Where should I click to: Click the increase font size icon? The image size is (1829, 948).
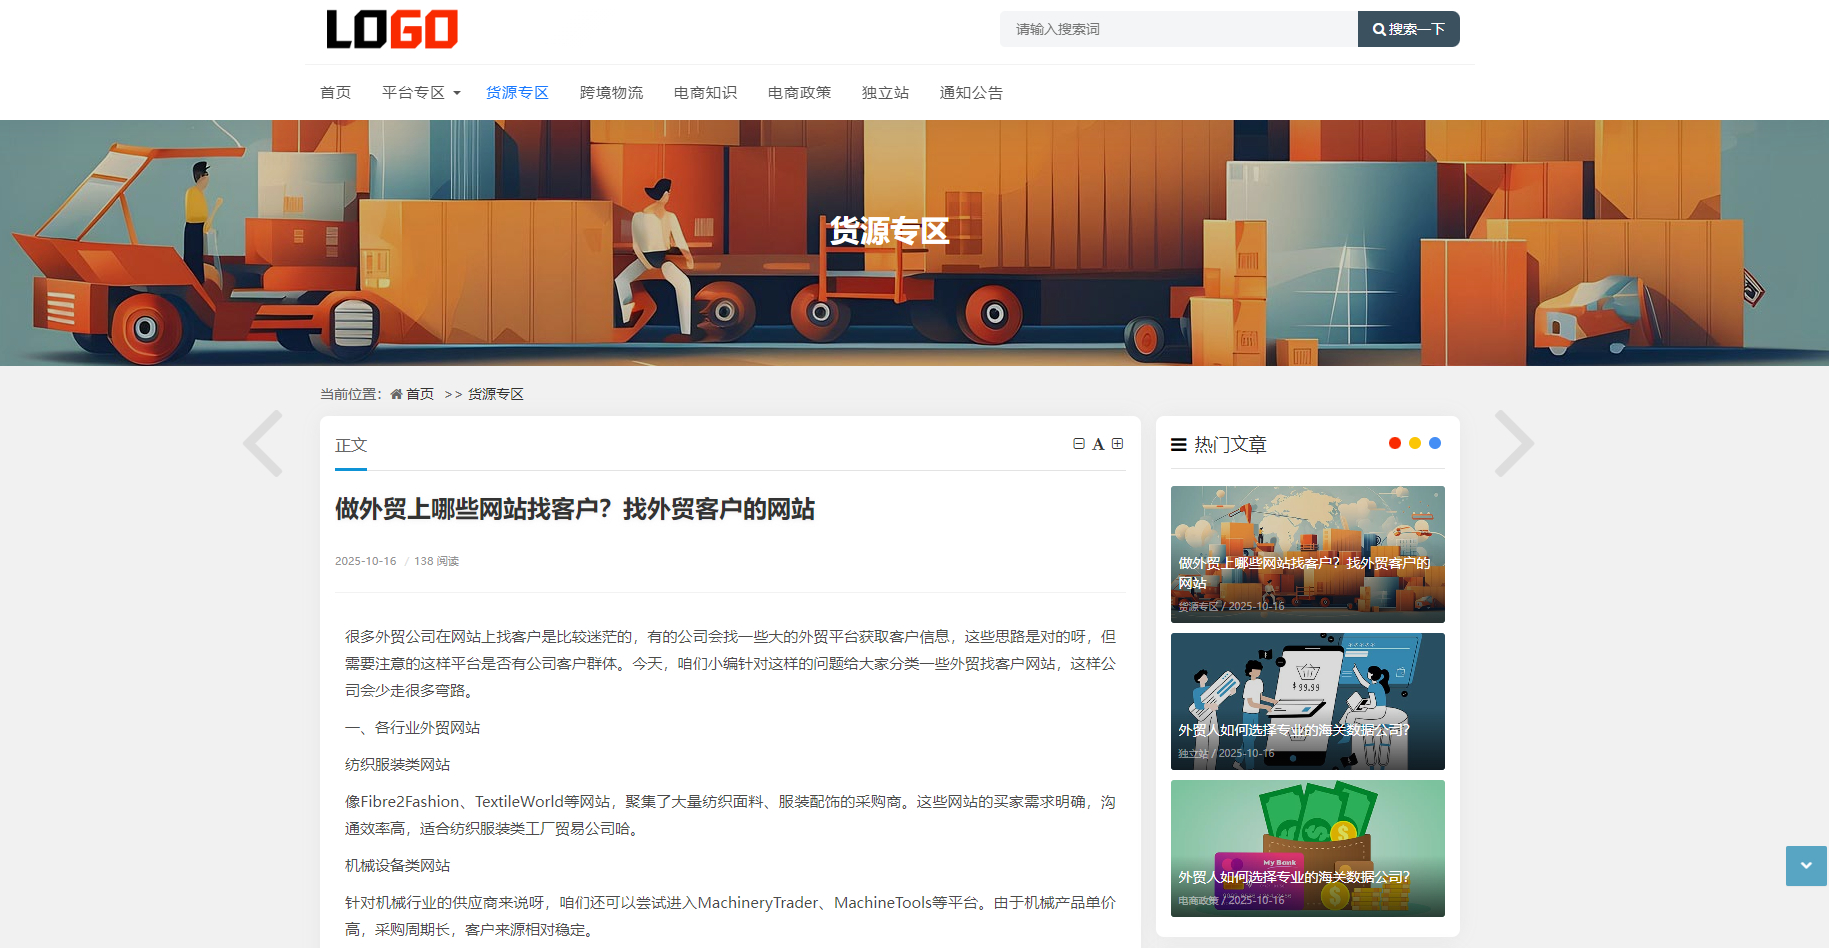tap(1118, 443)
